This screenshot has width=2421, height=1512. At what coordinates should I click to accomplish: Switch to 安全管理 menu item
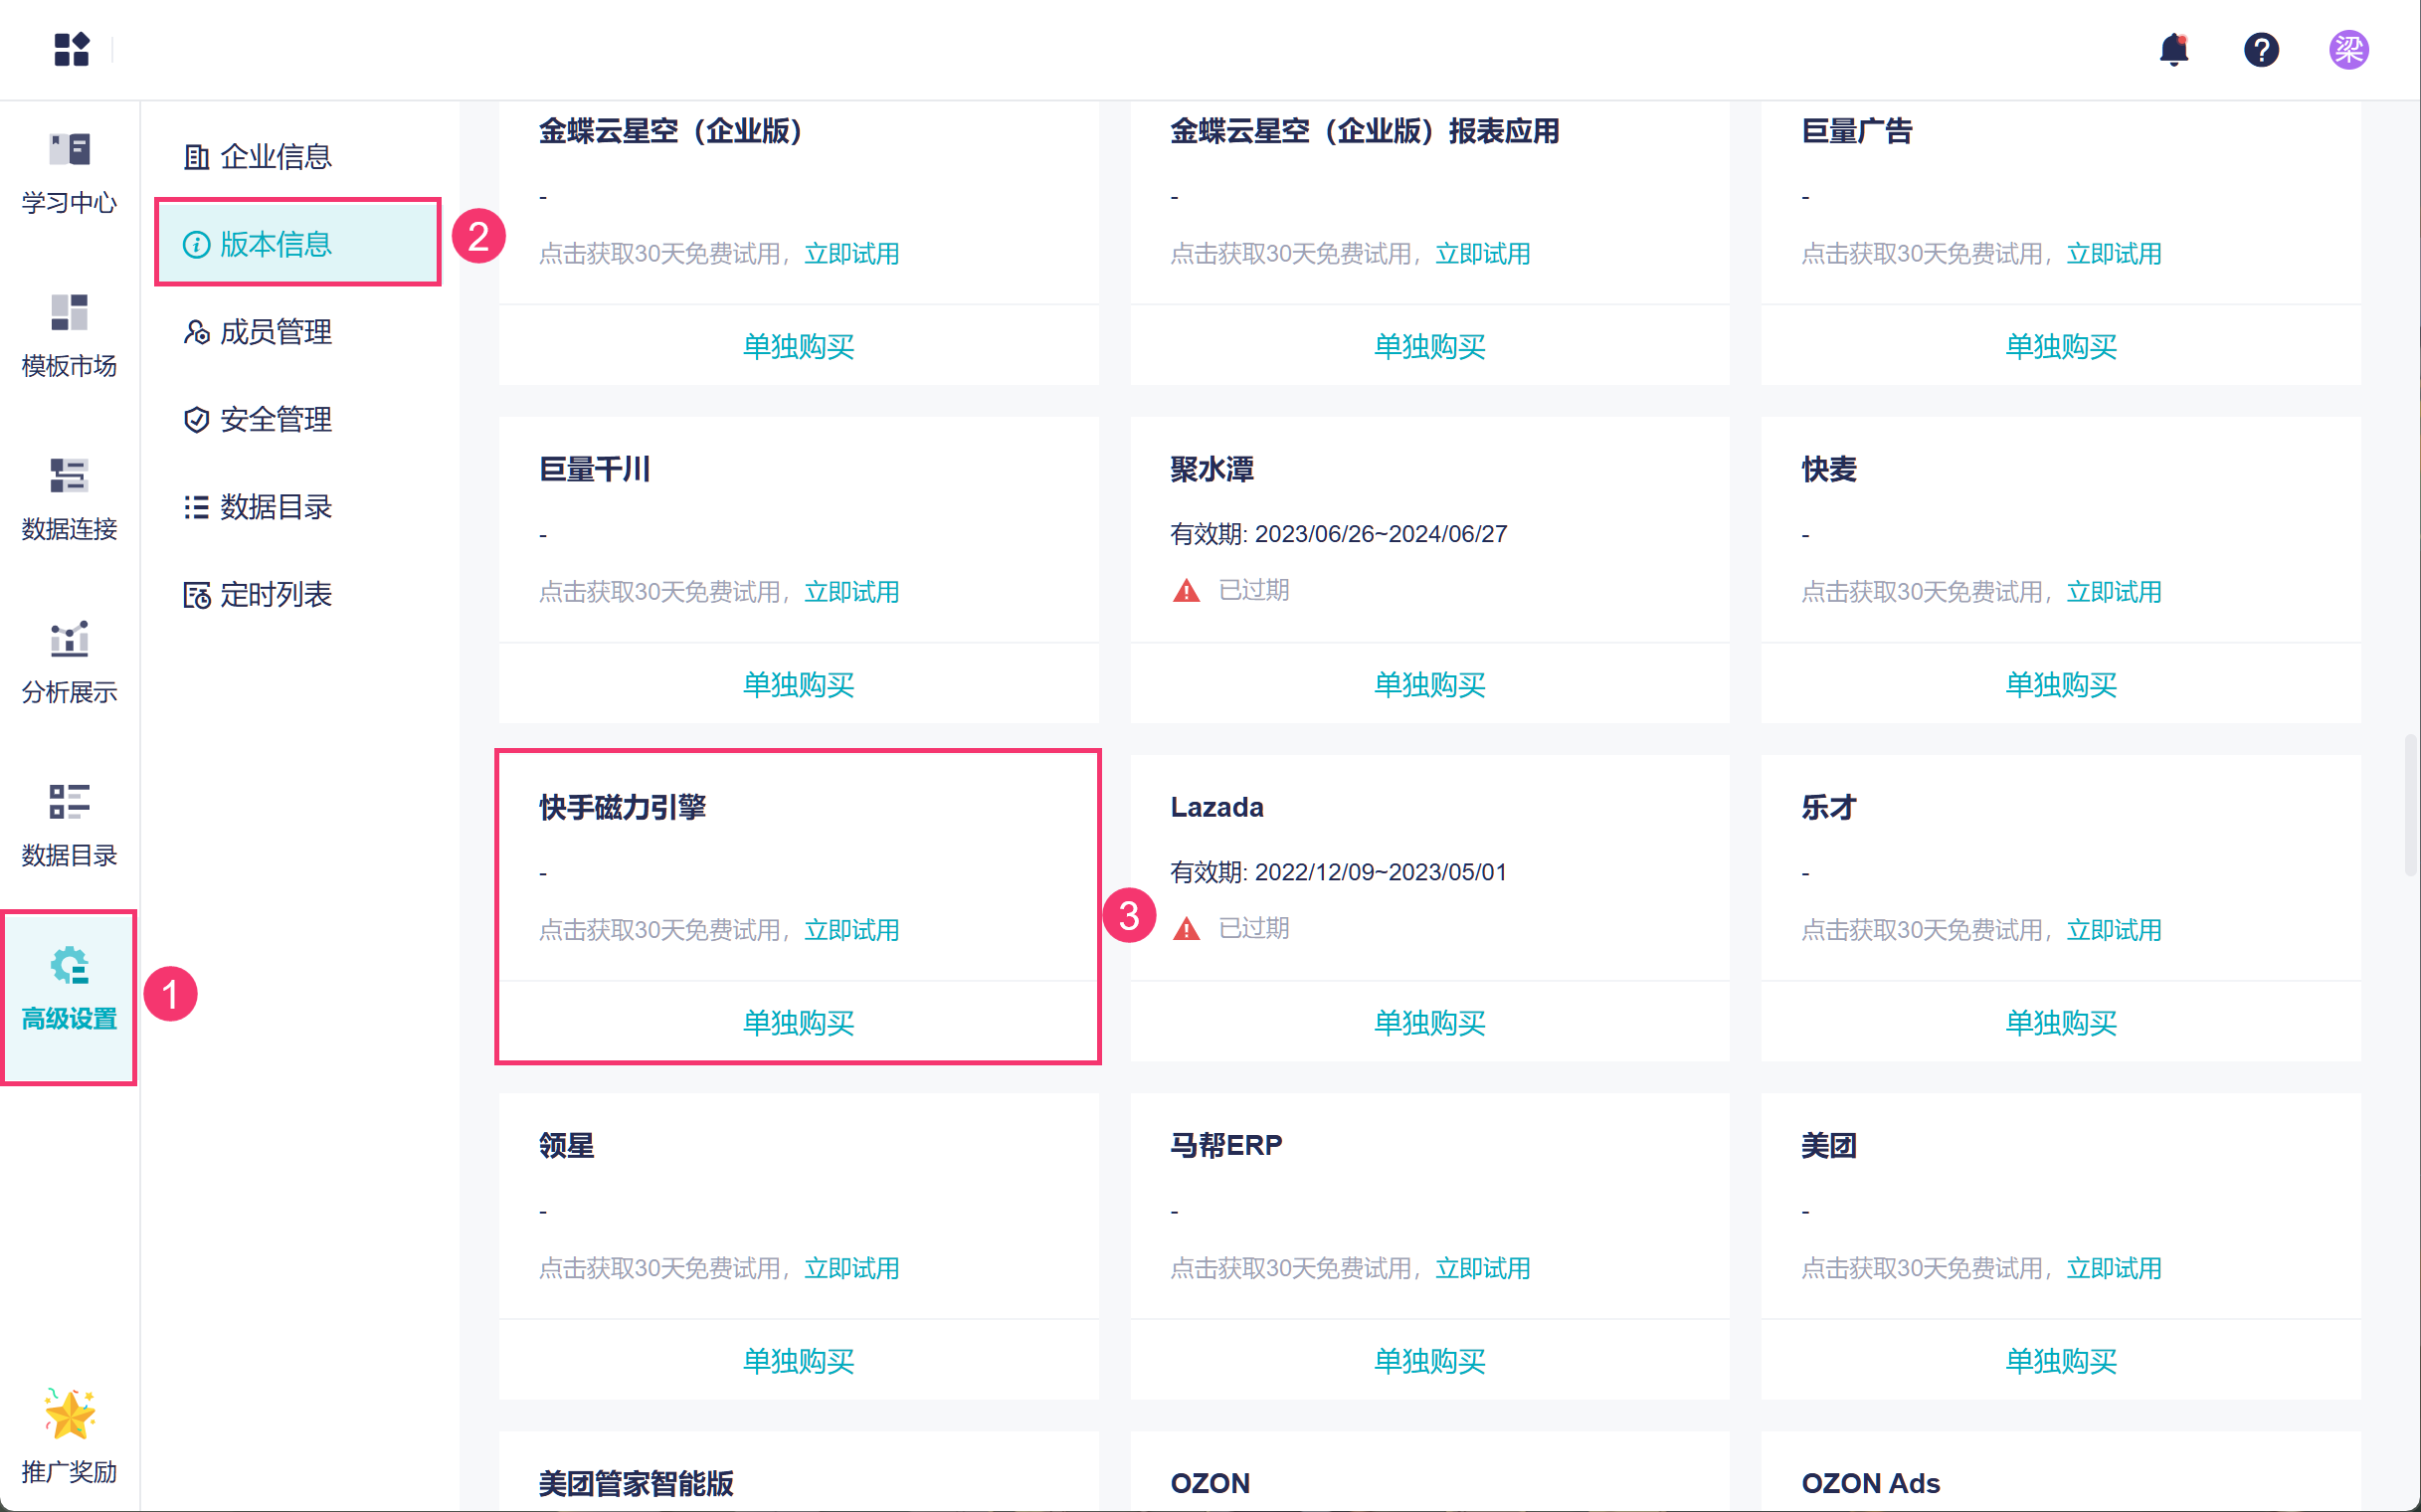click(275, 419)
